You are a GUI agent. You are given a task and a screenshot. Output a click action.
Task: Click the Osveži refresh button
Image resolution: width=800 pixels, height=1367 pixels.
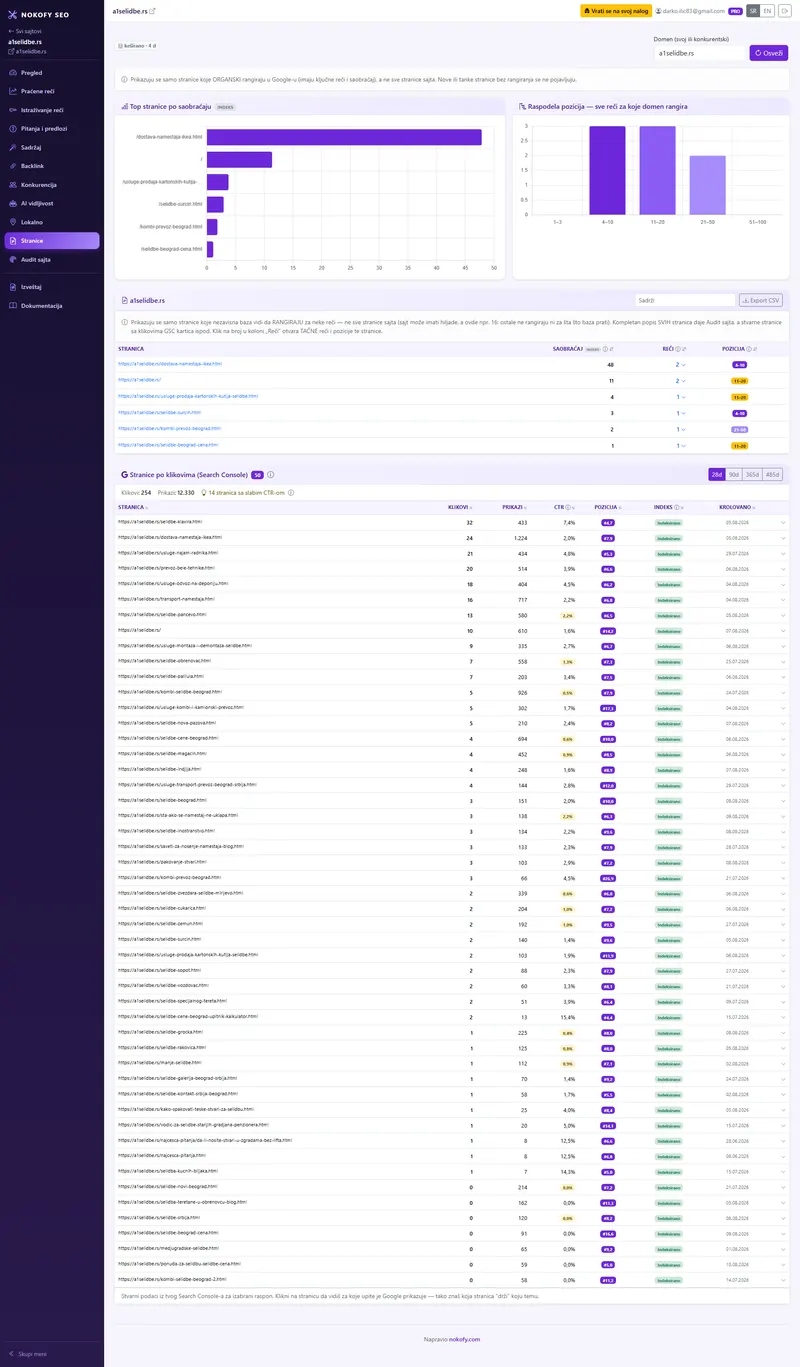pos(769,53)
